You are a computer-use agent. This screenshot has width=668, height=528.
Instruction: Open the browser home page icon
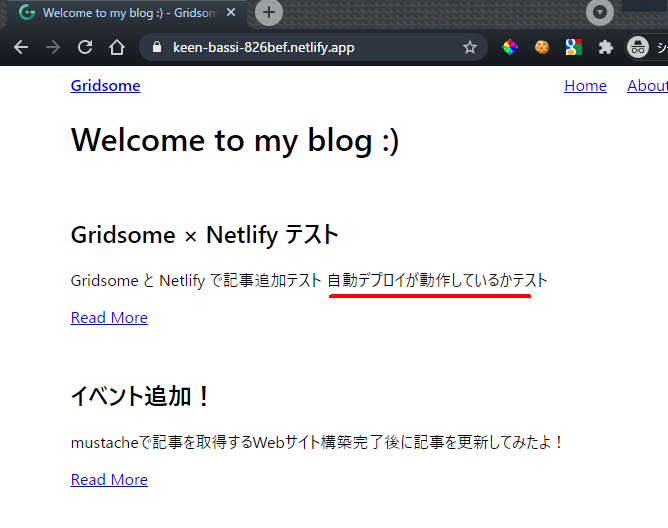[x=117, y=47]
